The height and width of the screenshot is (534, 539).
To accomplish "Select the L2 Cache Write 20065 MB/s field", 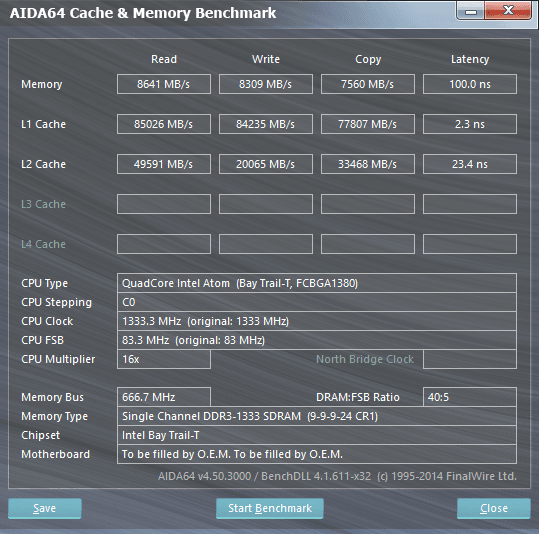I will [266, 164].
